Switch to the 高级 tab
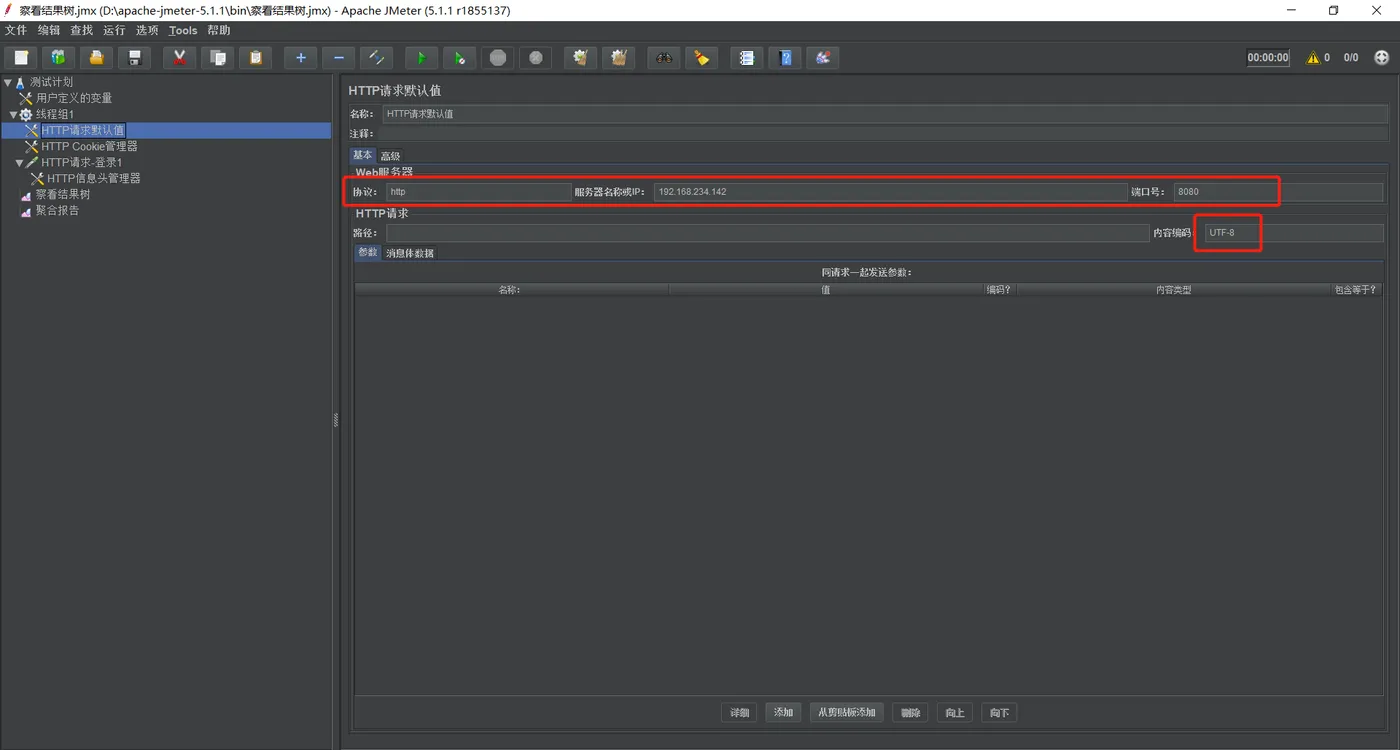Screen dimensions: 1400x750 tap(390, 156)
